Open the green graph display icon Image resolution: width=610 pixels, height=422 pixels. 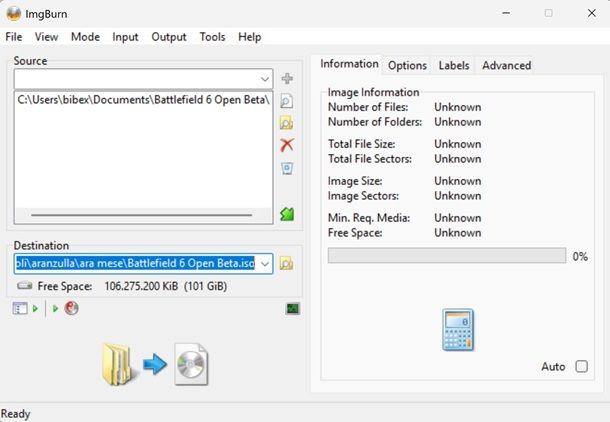pos(293,309)
